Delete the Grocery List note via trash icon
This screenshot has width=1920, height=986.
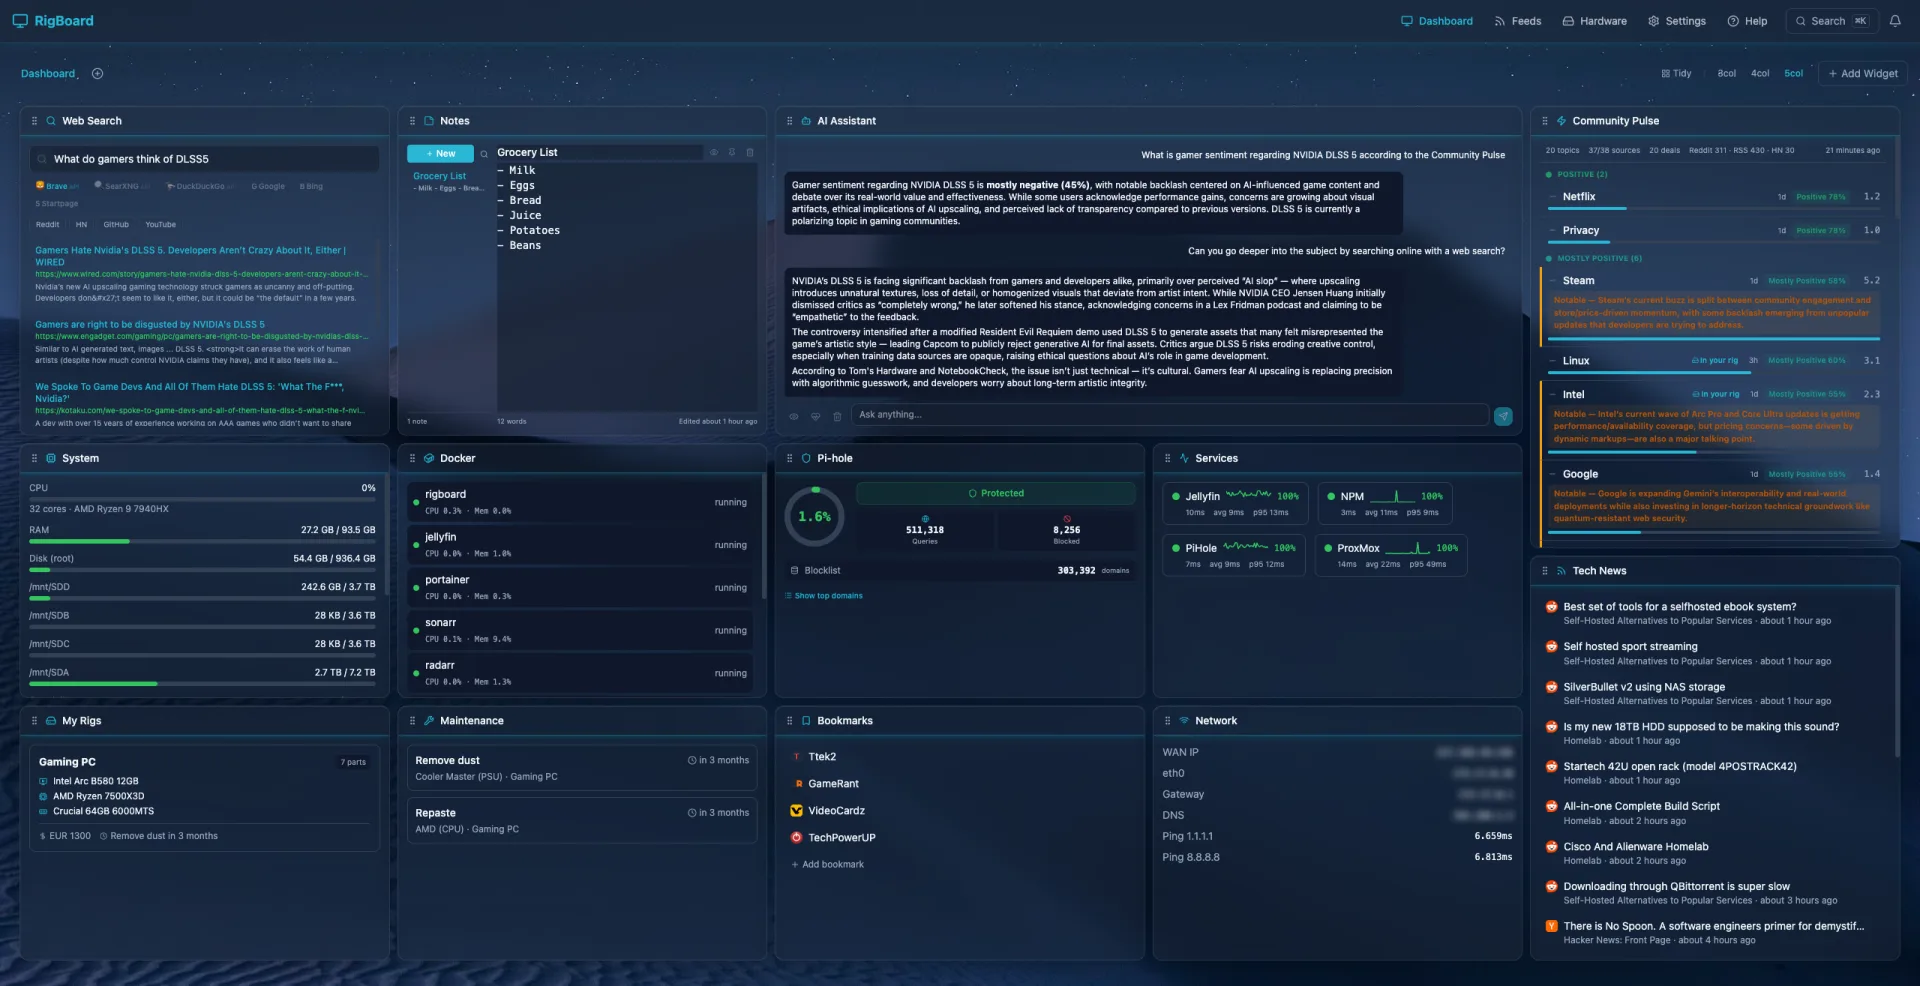[x=751, y=153]
